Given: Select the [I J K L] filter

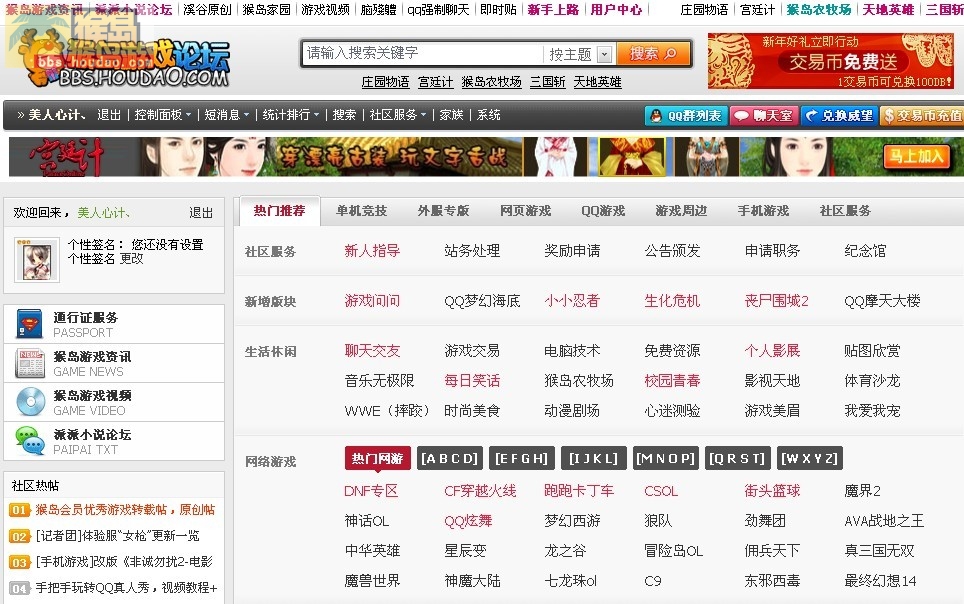Looking at the screenshot, I should point(594,458).
